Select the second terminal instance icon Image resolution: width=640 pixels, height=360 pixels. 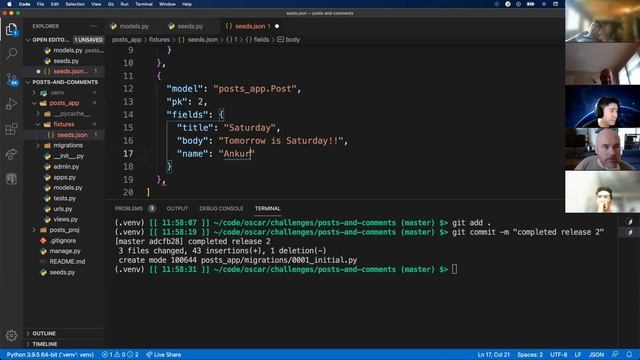tap(629, 232)
